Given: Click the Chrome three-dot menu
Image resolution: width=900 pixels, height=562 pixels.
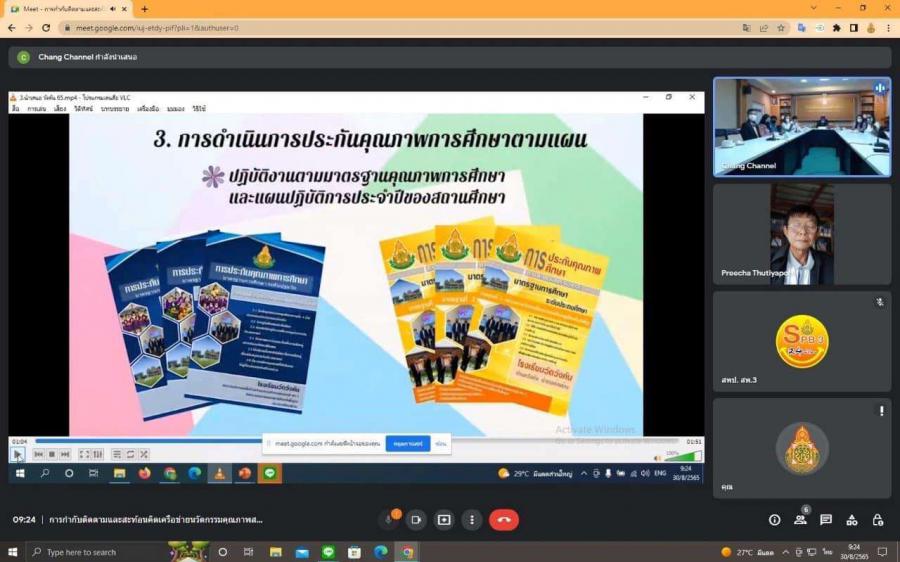Looking at the screenshot, I should click(x=888, y=28).
